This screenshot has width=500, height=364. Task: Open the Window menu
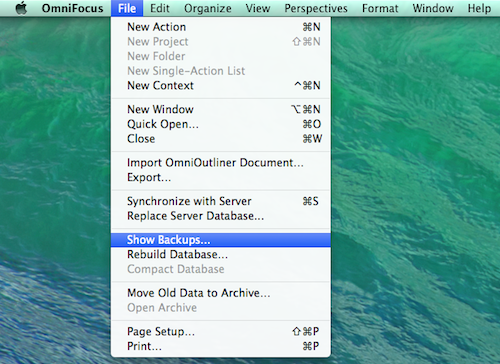tap(433, 8)
